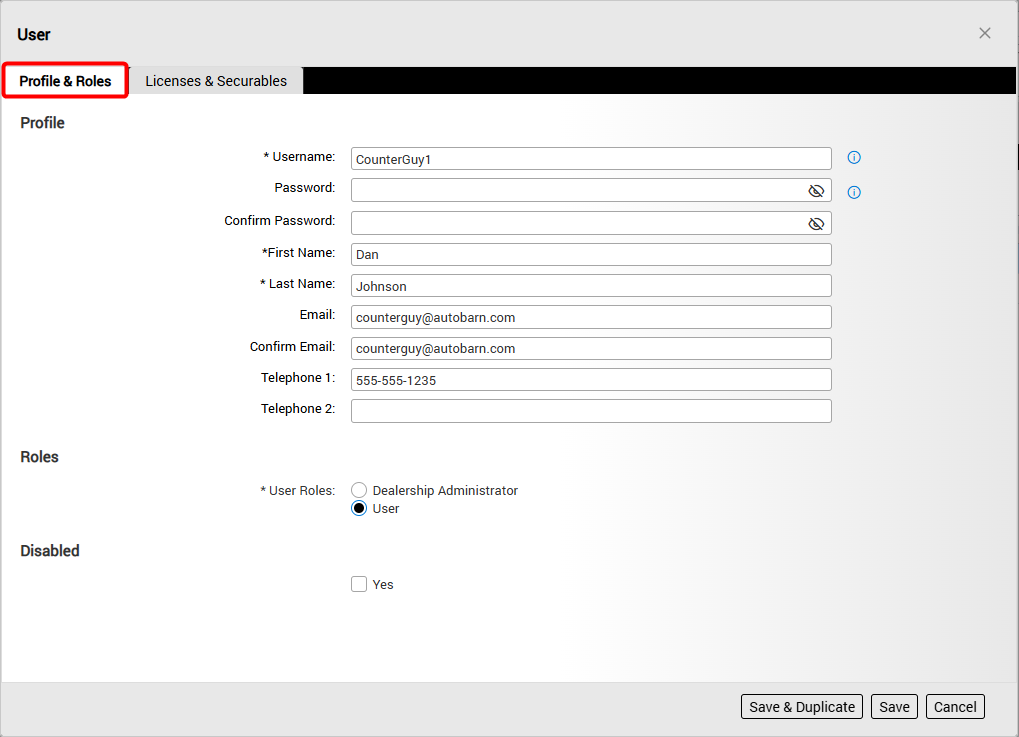Cancel the user edit dialog
This screenshot has width=1019, height=737.
point(955,707)
